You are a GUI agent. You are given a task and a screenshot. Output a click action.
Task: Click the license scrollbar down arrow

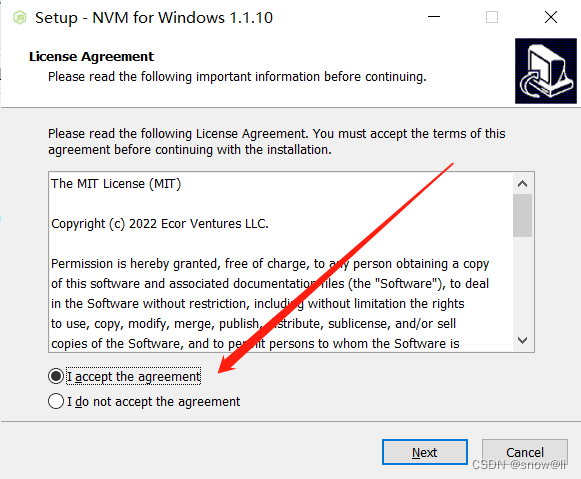[x=522, y=340]
